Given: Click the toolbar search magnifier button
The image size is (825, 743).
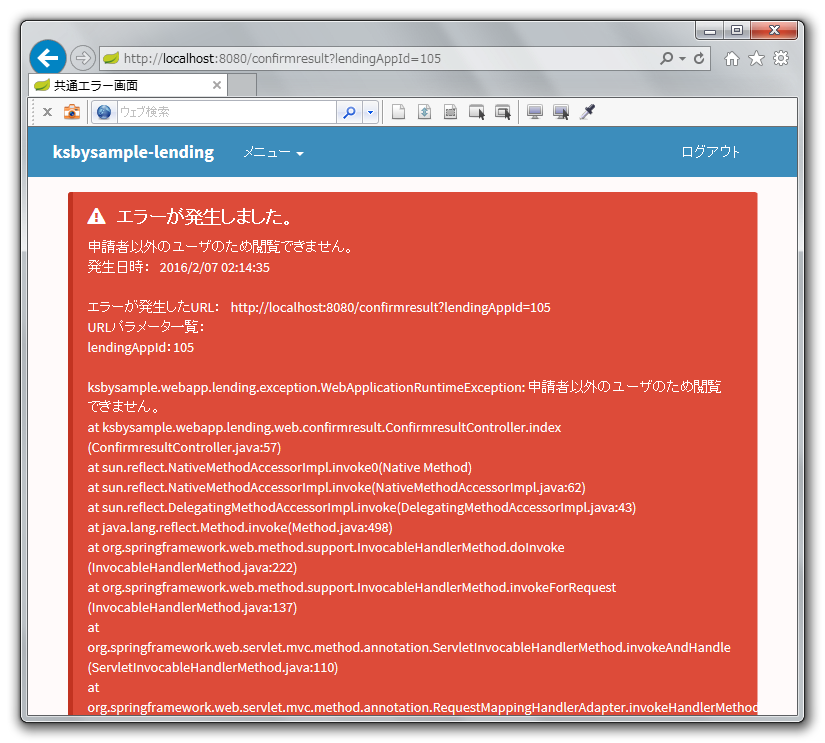Looking at the screenshot, I should click(349, 112).
